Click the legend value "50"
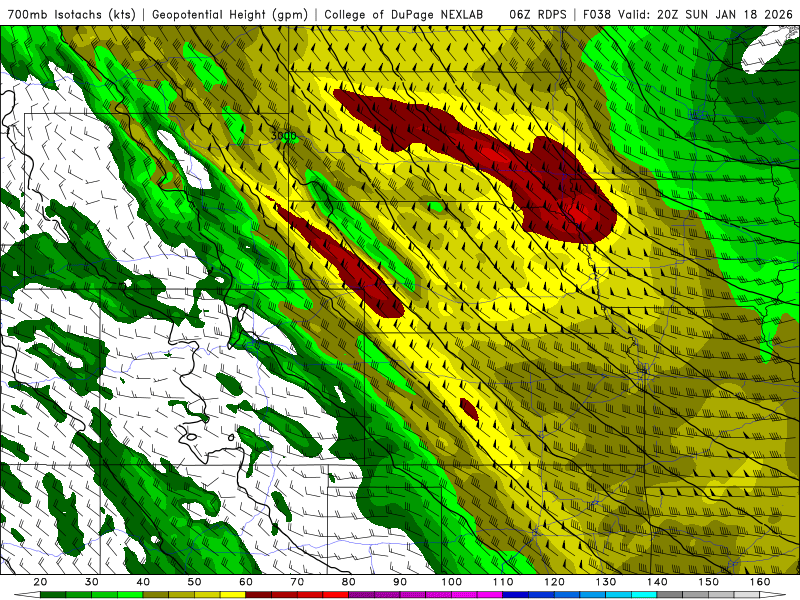Screen dimensions: 800x600 click(194, 582)
